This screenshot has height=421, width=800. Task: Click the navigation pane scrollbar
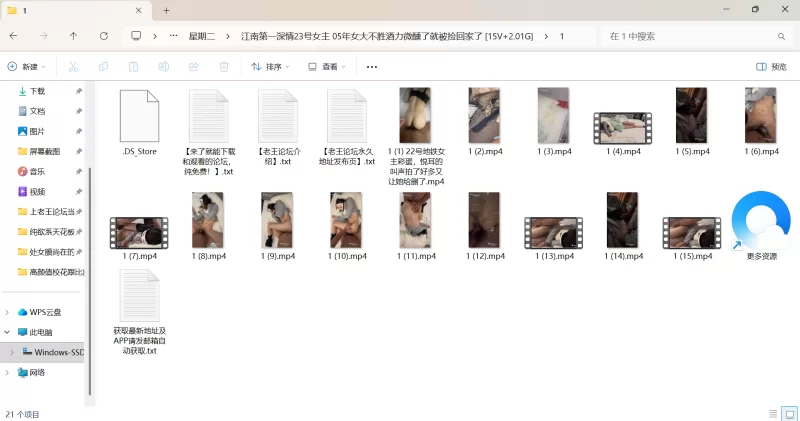click(90, 281)
